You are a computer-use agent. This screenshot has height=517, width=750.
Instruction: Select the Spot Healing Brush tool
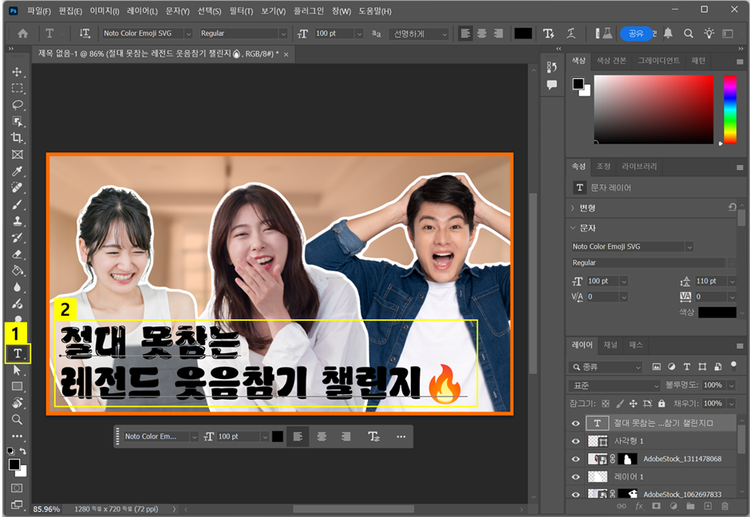click(x=17, y=187)
